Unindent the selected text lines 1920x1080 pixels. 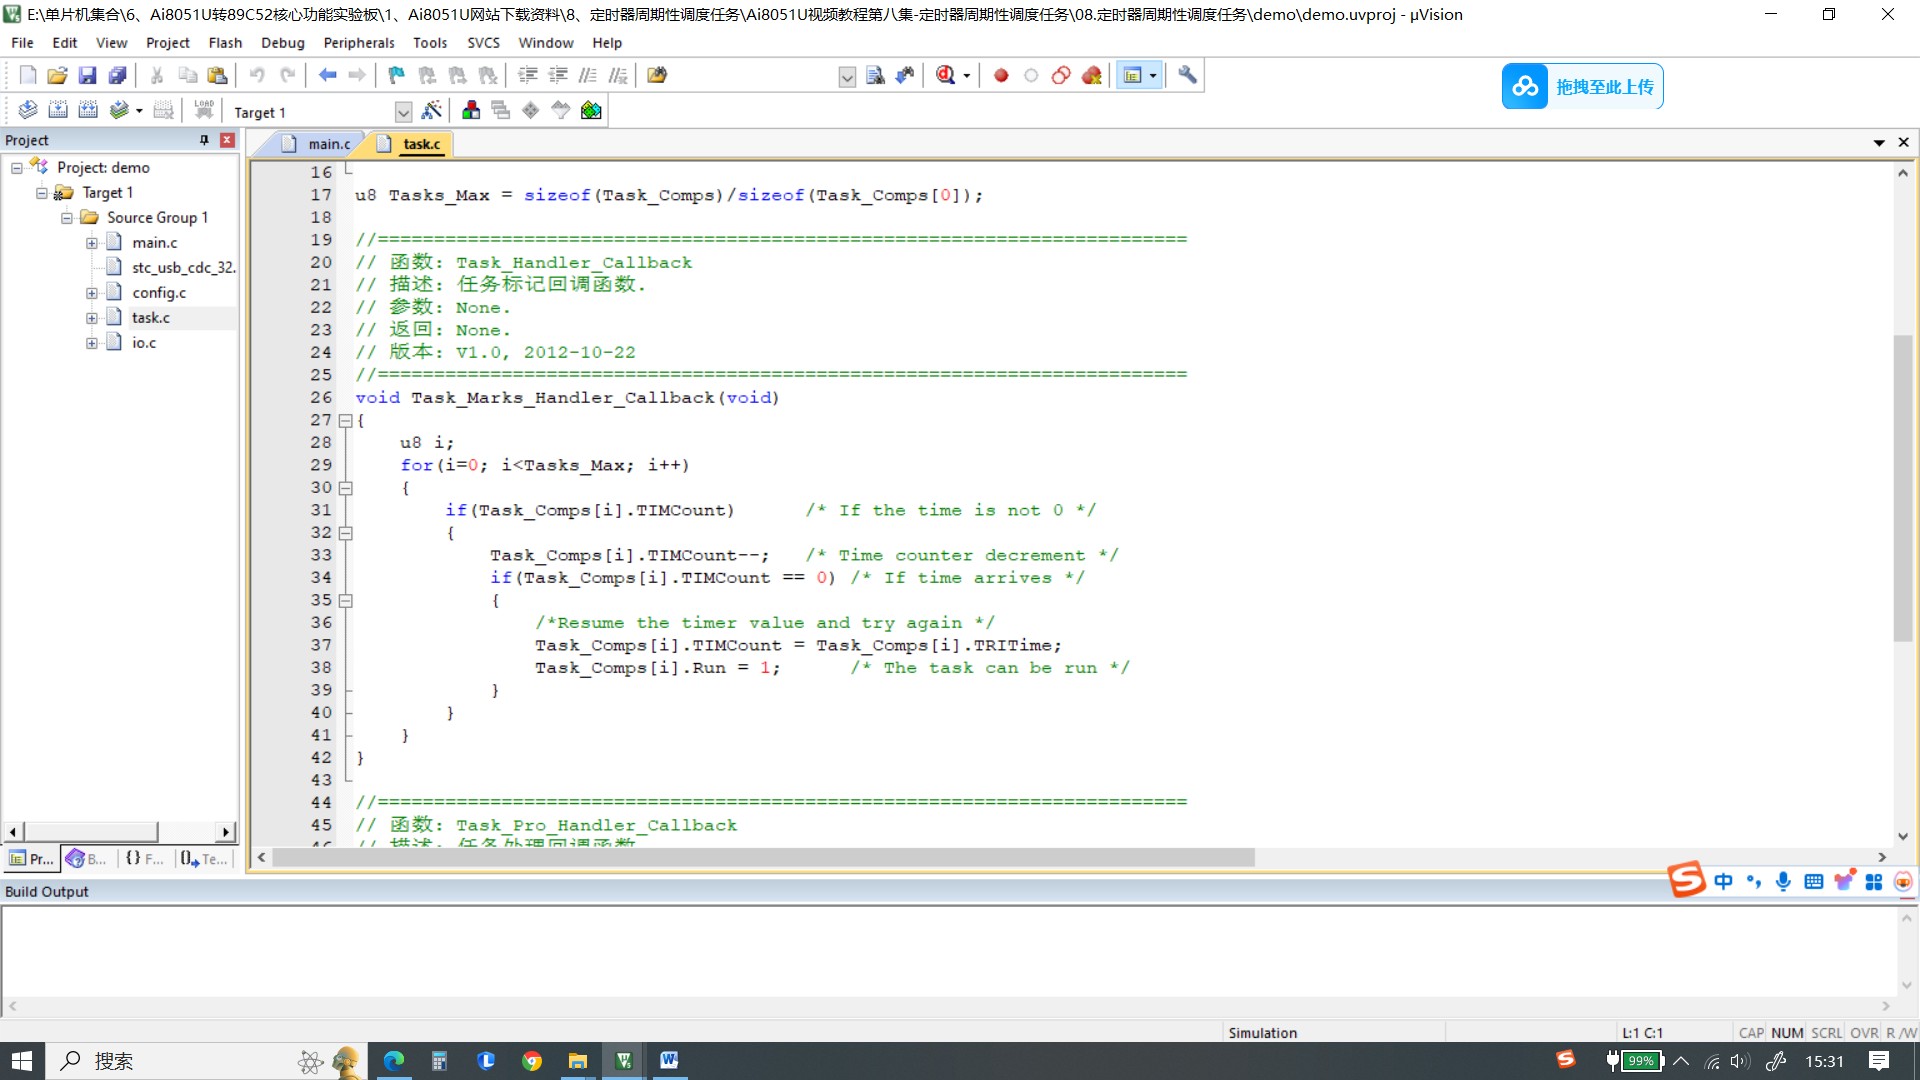[558, 75]
